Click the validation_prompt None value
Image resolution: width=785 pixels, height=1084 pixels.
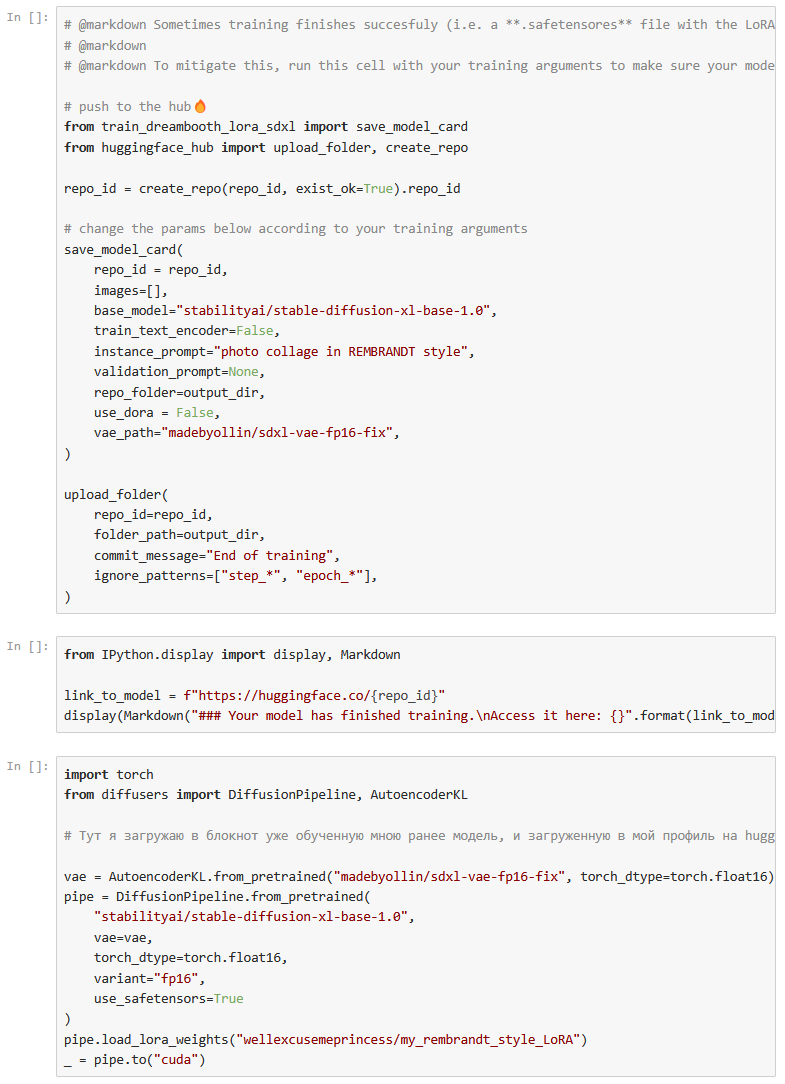pos(245,372)
